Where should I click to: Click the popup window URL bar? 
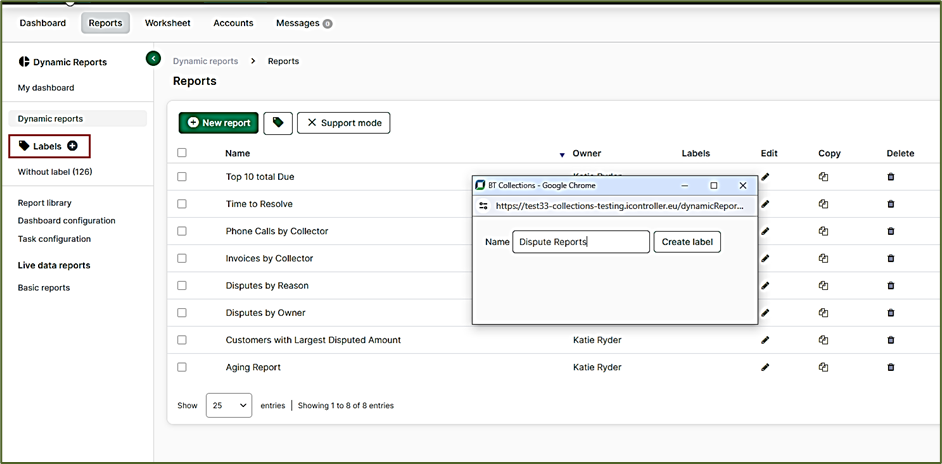pos(619,206)
